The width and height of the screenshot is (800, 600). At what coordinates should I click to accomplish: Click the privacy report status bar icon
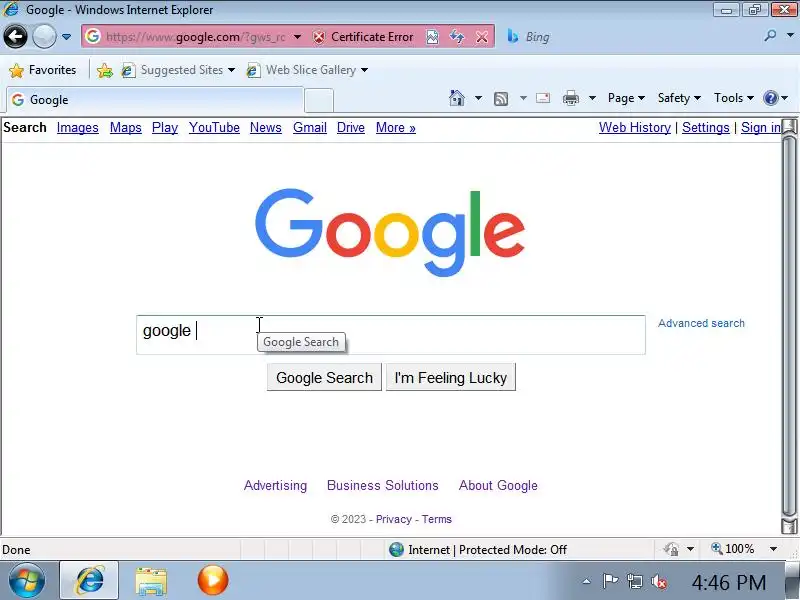(x=671, y=549)
